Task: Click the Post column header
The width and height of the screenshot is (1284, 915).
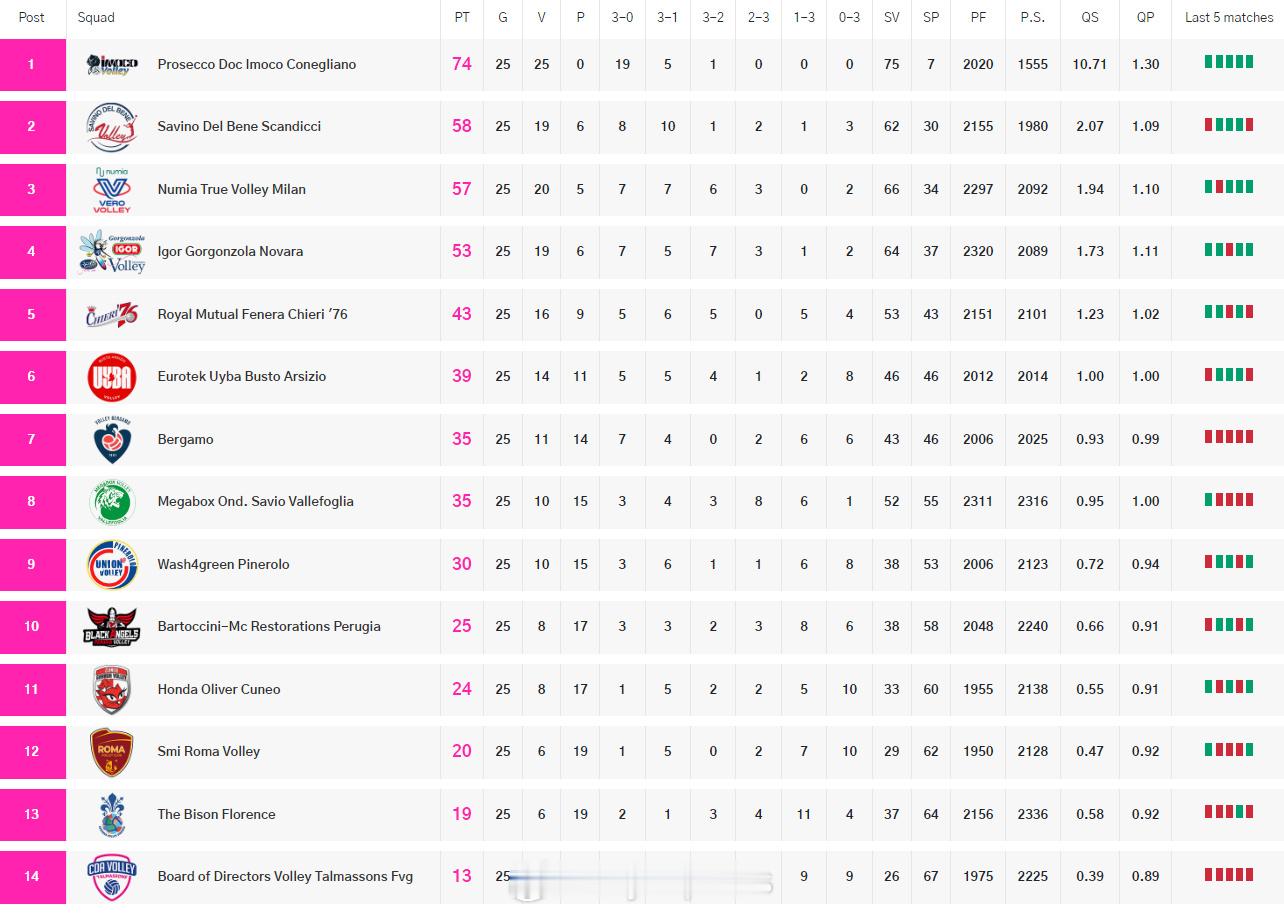Action: [x=32, y=17]
